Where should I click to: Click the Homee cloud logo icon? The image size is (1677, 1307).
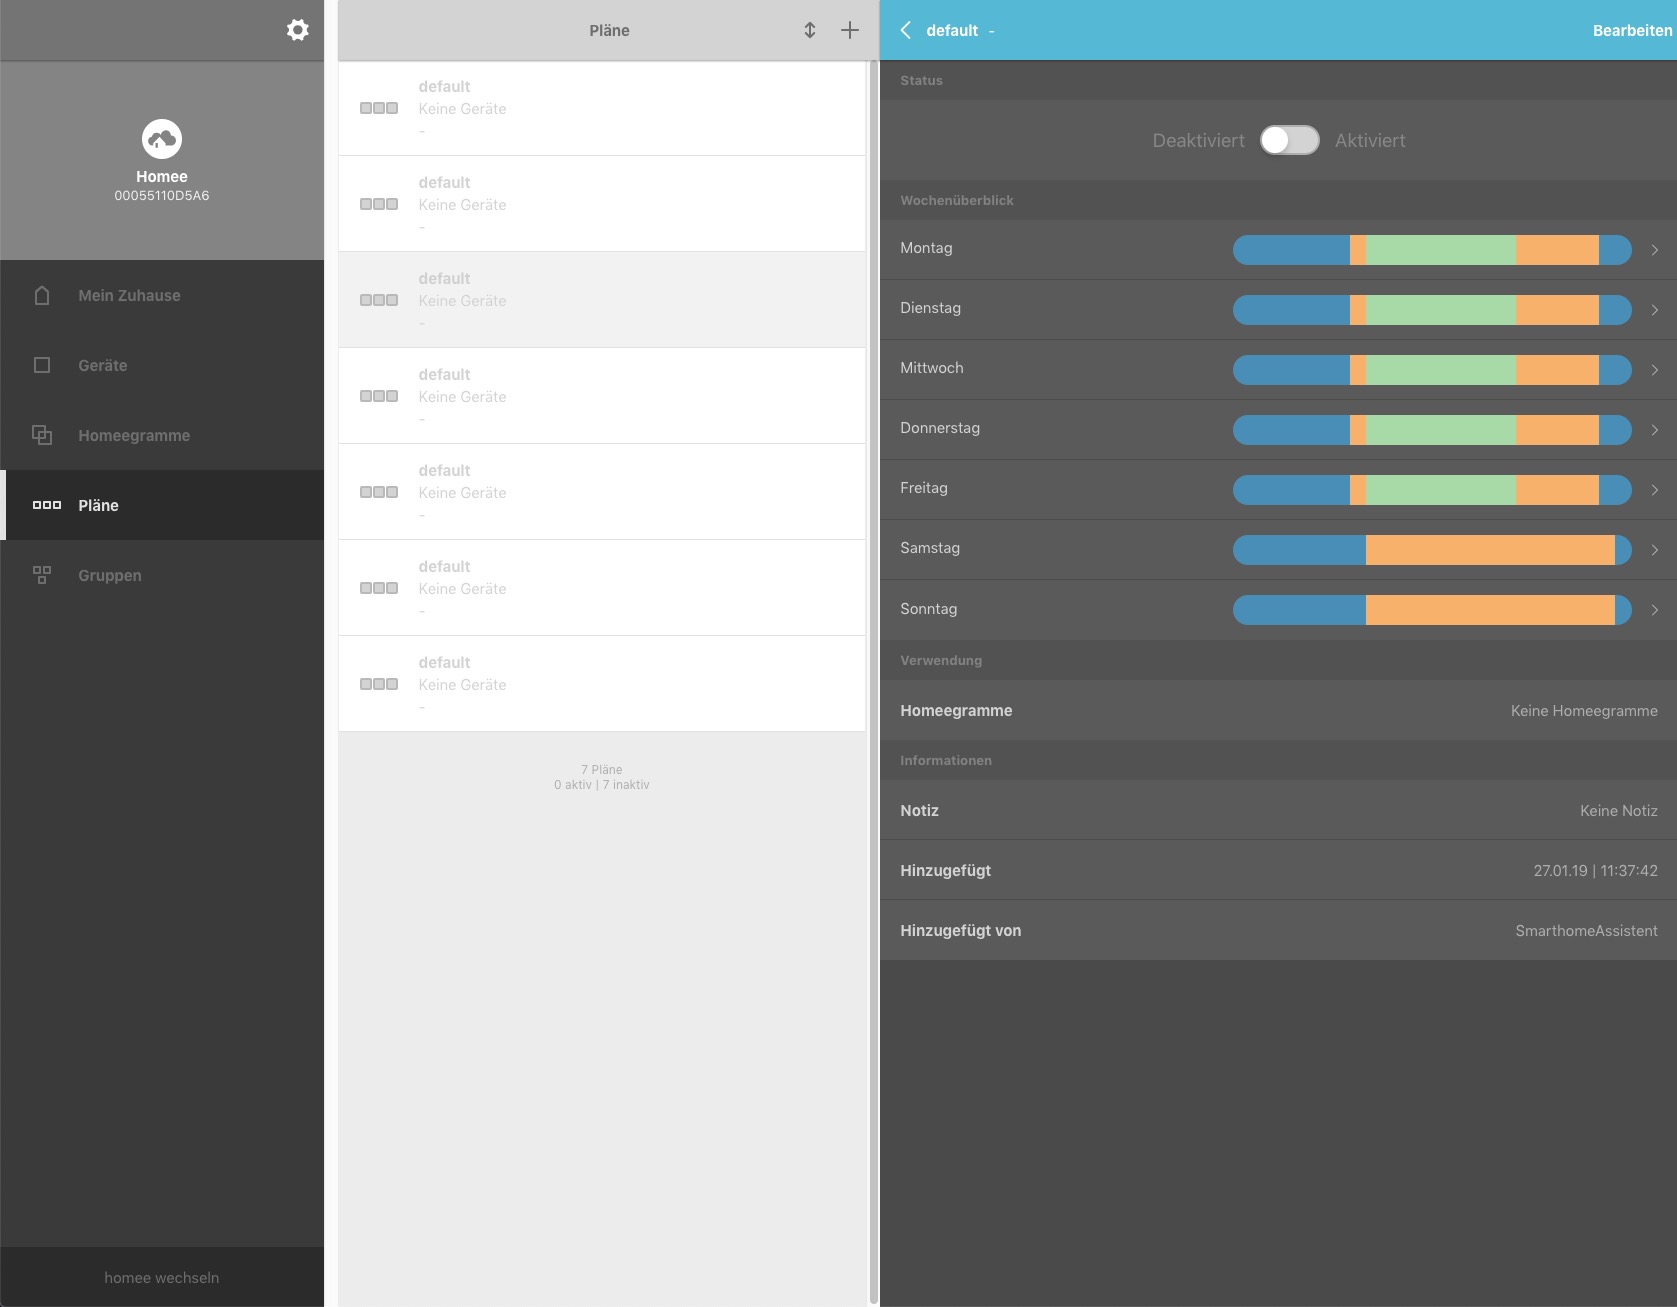[162, 139]
